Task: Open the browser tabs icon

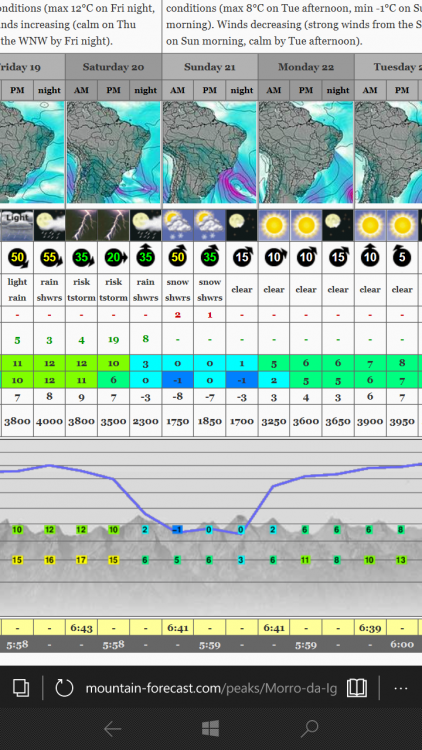Action: (x=21, y=688)
